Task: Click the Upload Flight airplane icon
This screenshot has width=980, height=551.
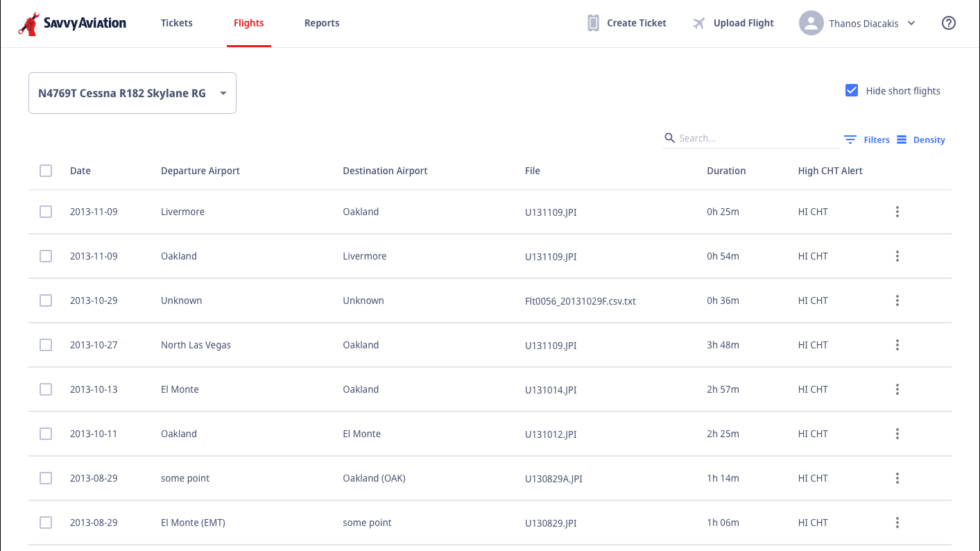Action: [x=699, y=23]
